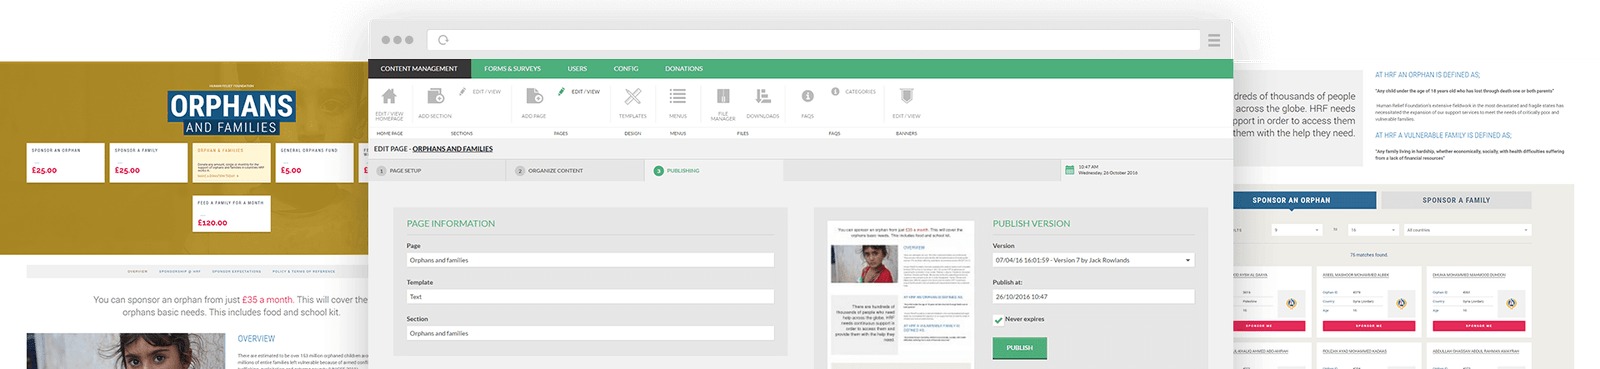The image size is (1600, 369).
Task: Toggle the Never expires checkbox
Action: [998, 320]
